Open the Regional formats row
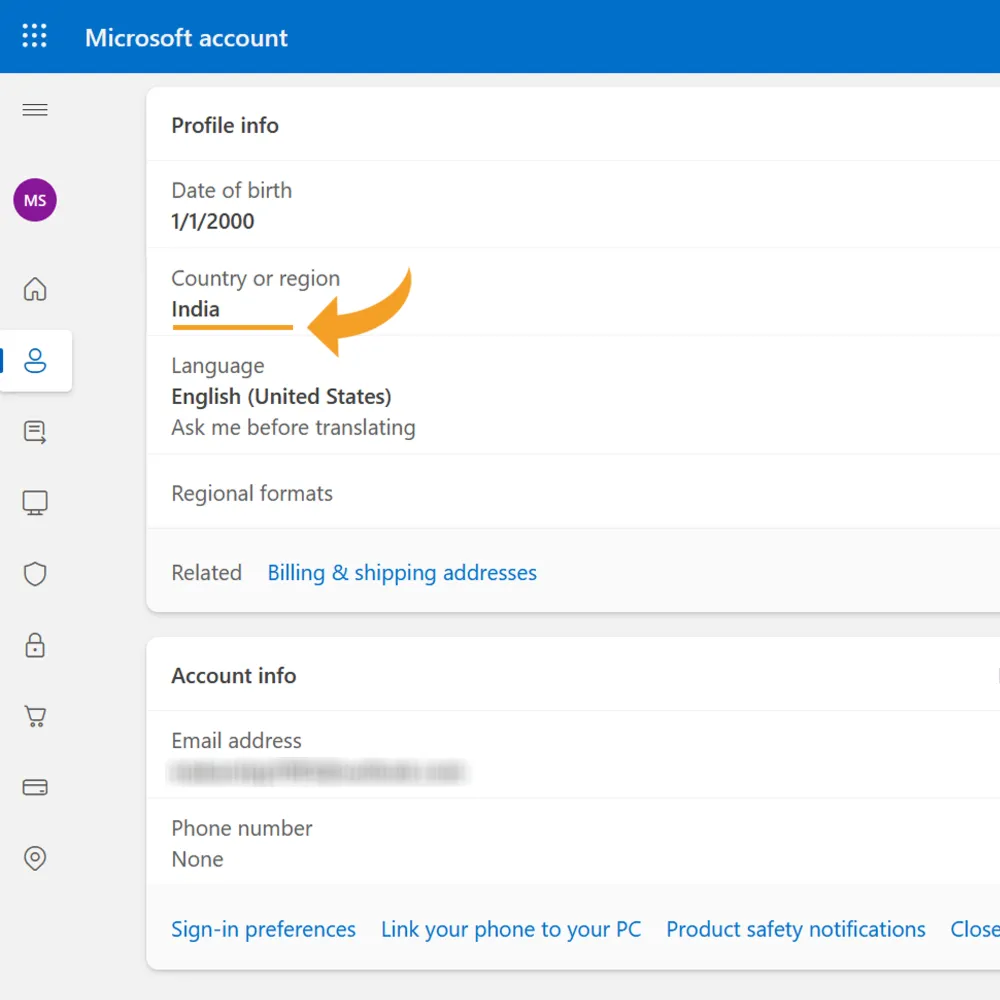Image resolution: width=1000 pixels, height=1000 pixels. (x=573, y=492)
